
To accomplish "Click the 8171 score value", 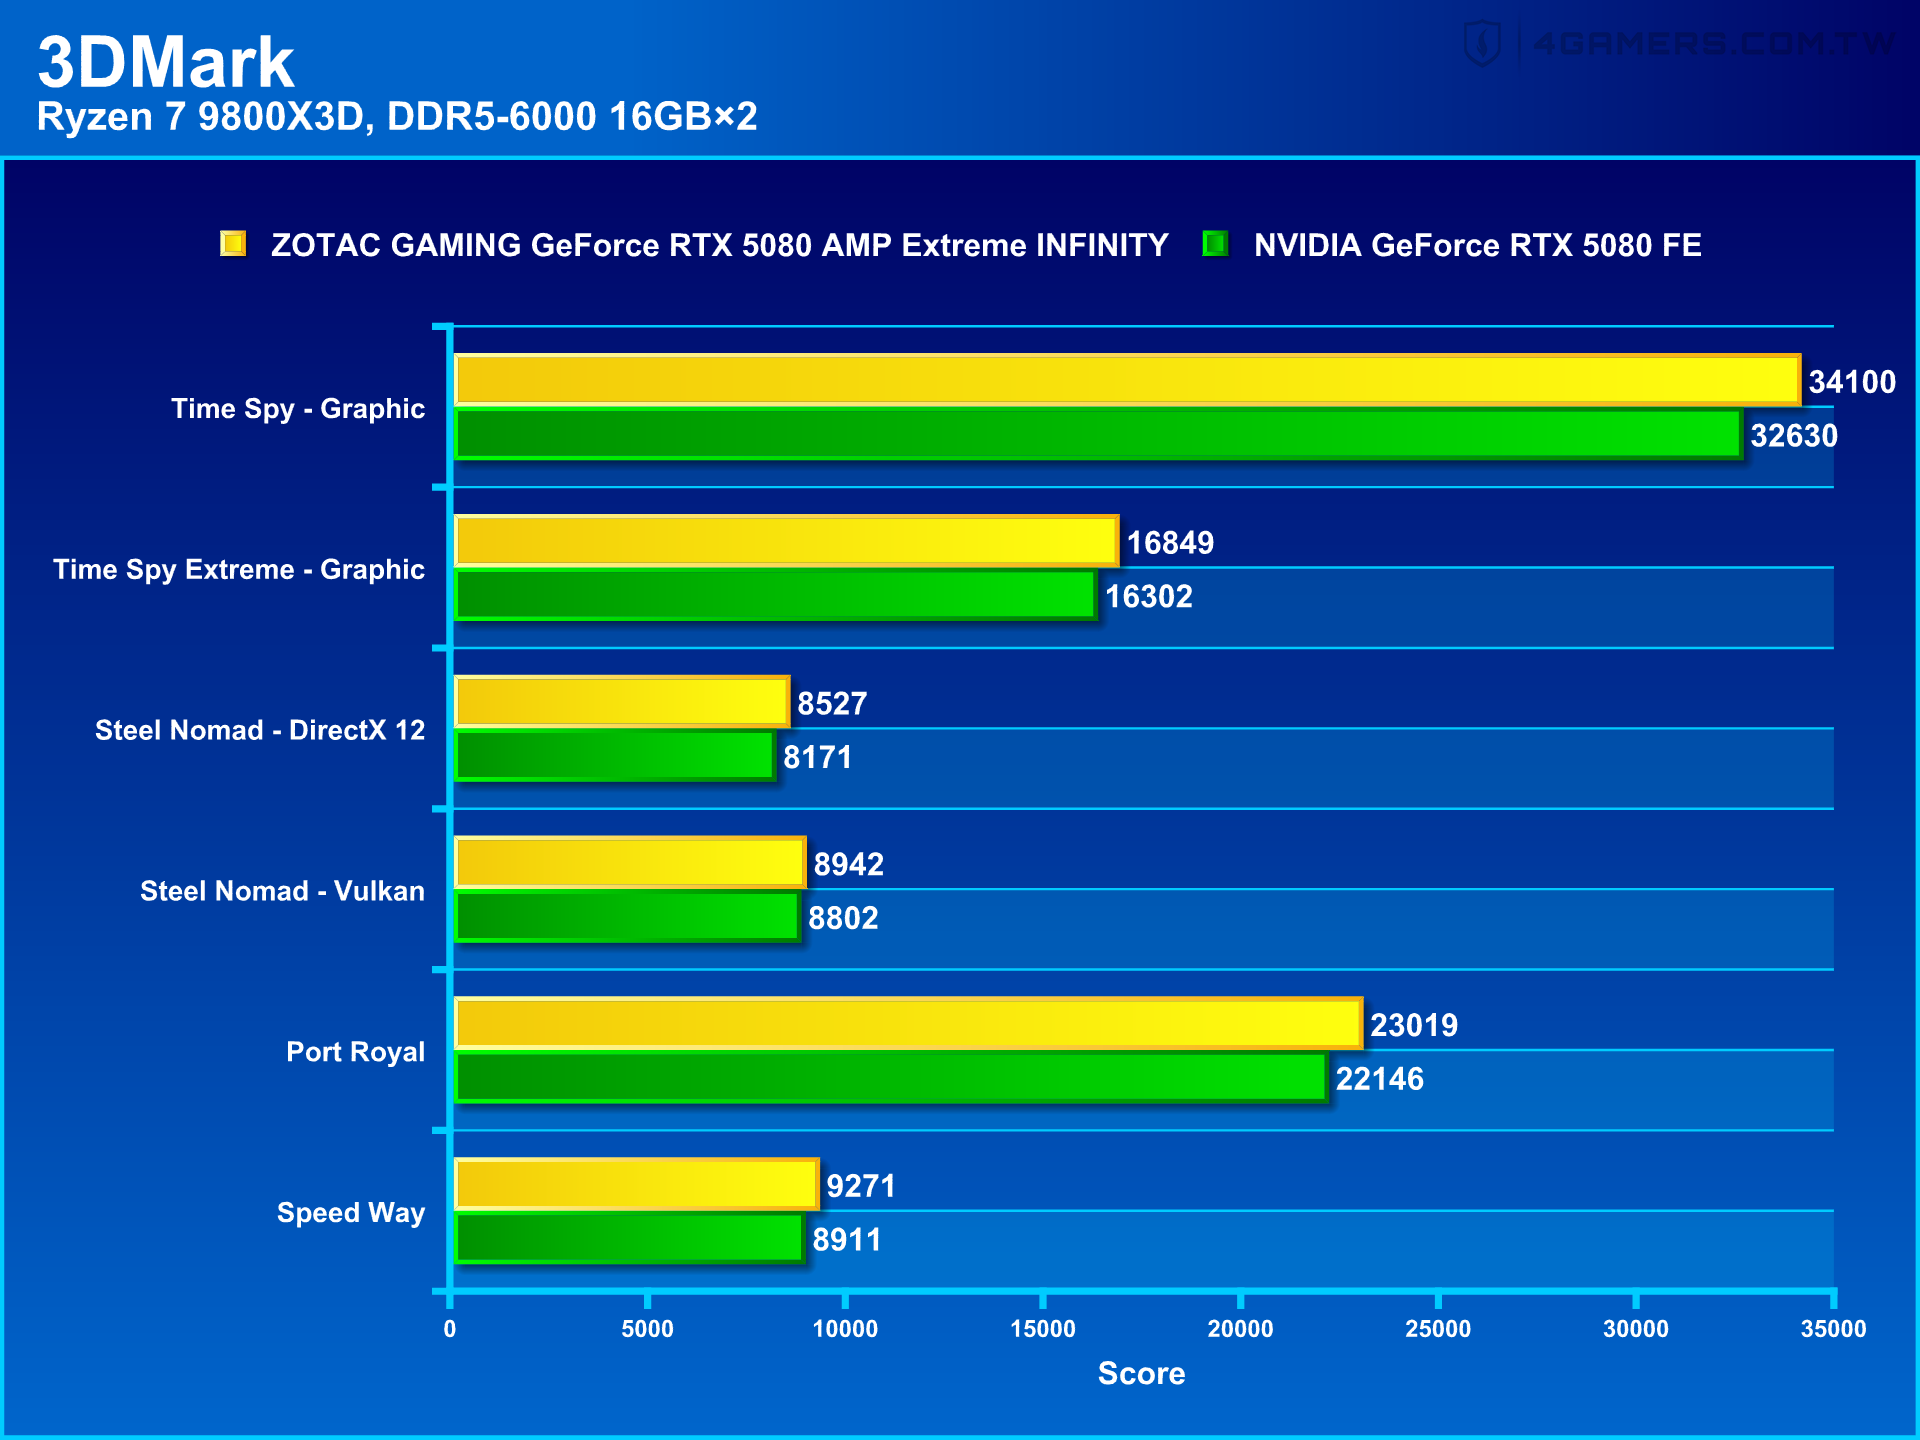I will [818, 758].
